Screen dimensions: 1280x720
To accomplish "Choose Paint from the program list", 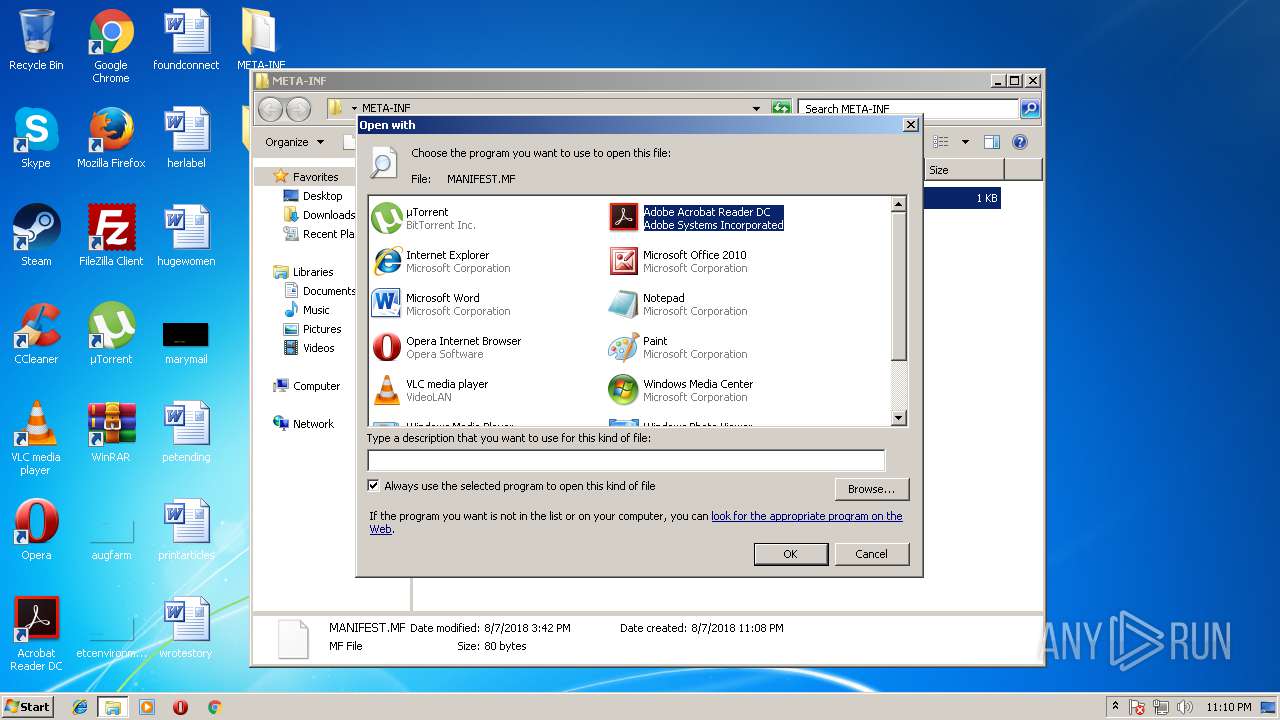I will pos(678,347).
